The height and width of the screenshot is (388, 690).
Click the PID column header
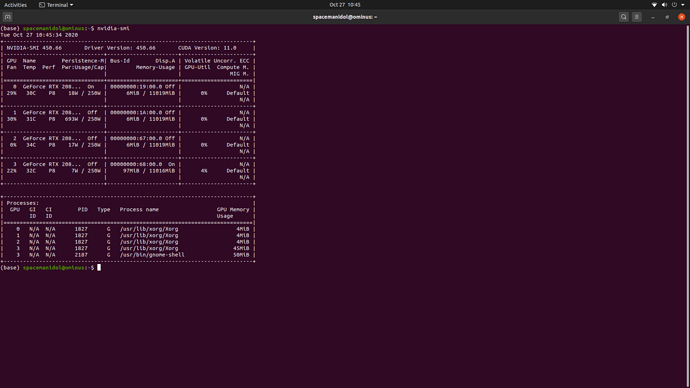point(83,209)
